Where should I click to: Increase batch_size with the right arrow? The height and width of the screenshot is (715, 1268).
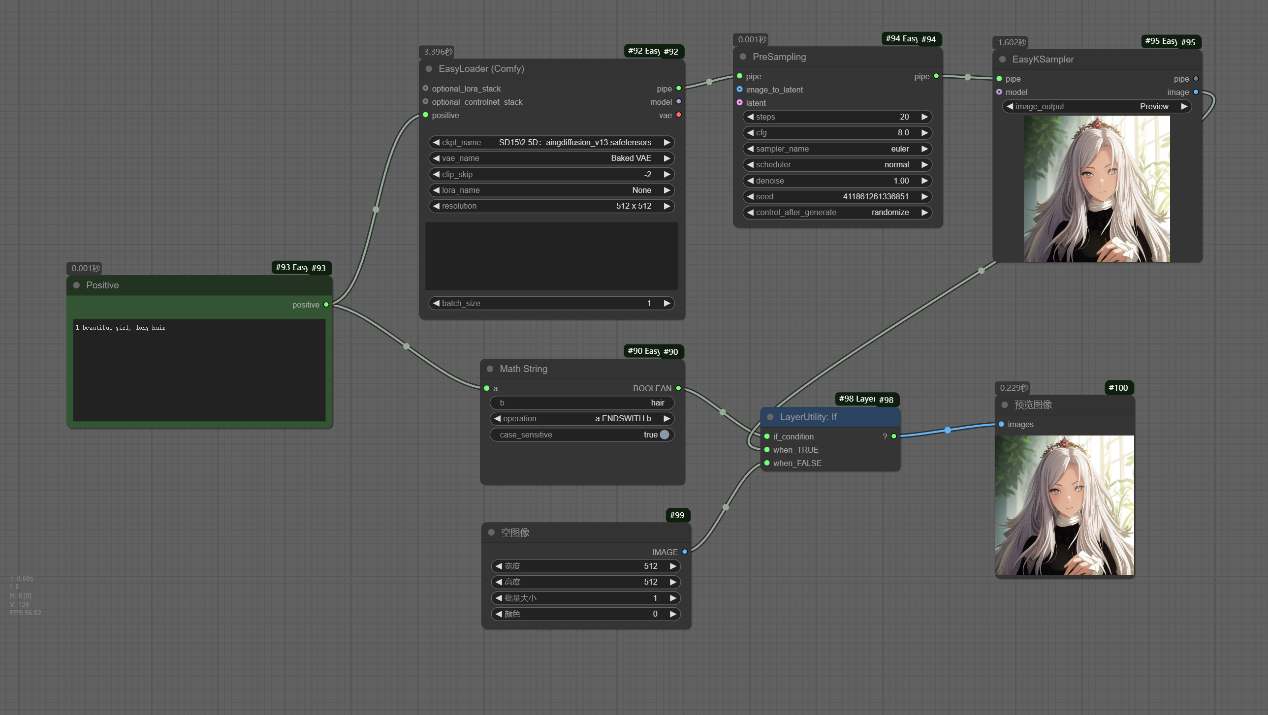(x=667, y=303)
